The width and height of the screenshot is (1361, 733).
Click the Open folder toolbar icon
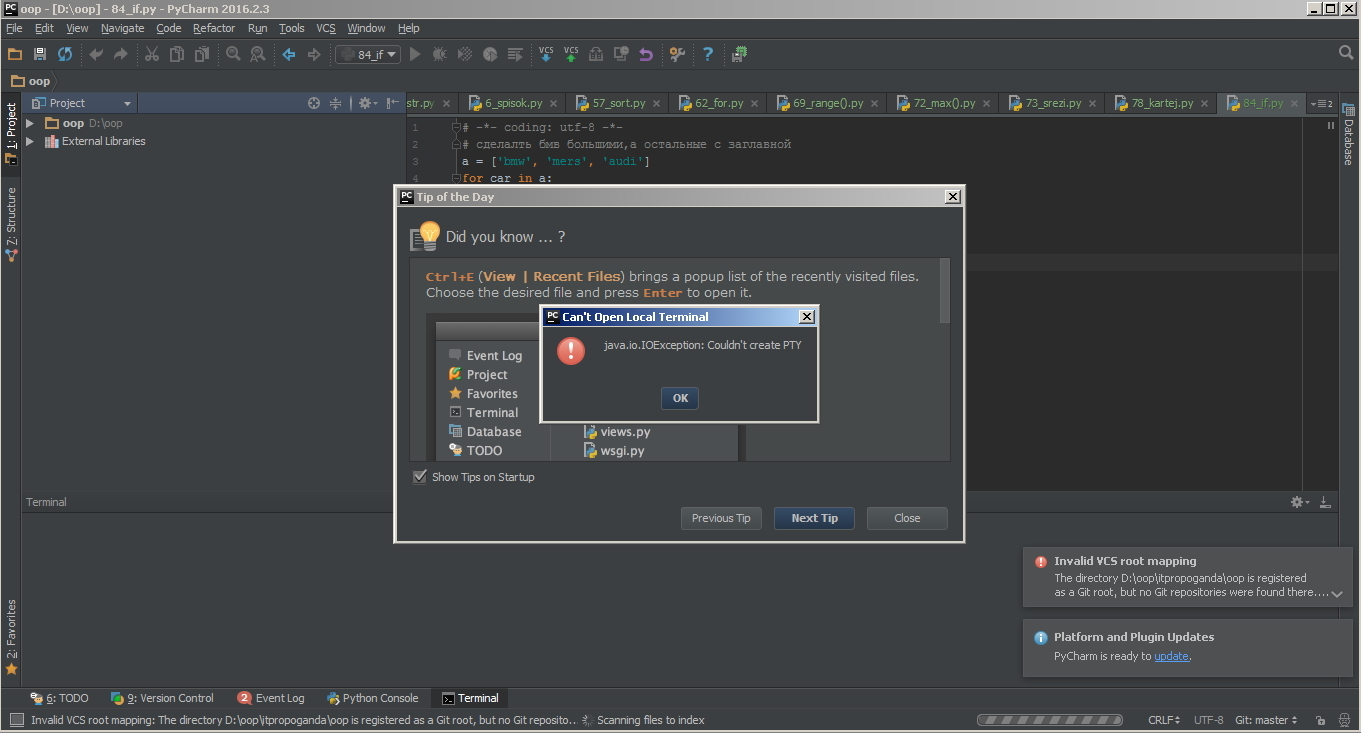pyautogui.click(x=15, y=54)
